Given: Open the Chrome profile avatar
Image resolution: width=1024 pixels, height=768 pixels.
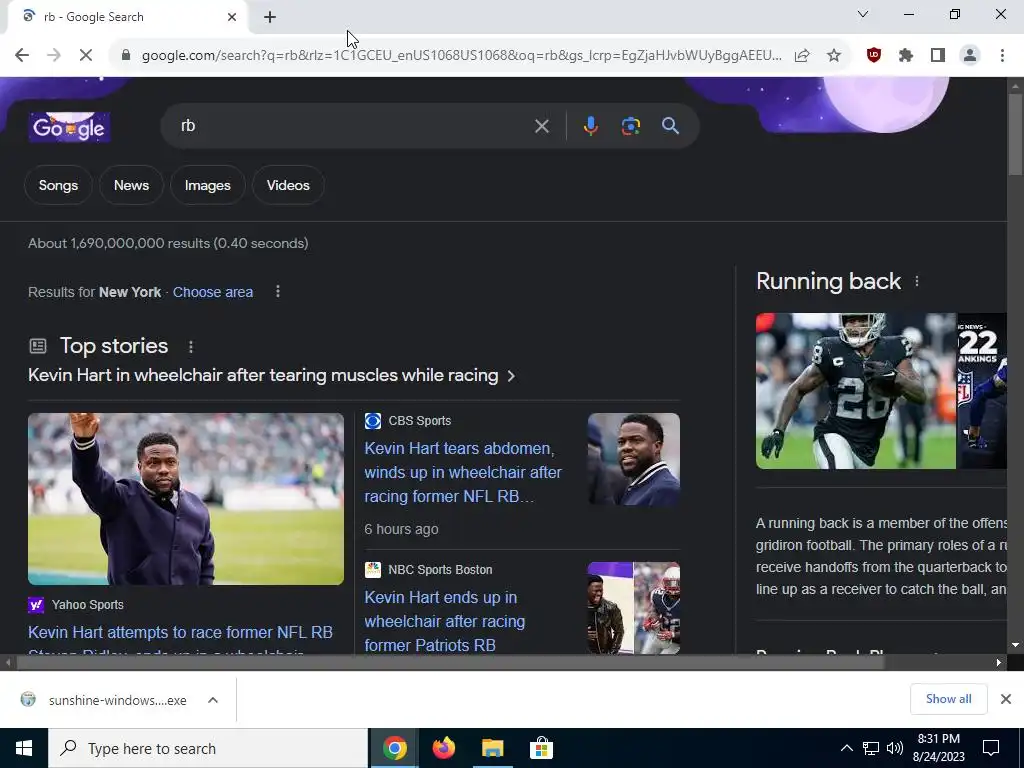Looking at the screenshot, I should 970,56.
